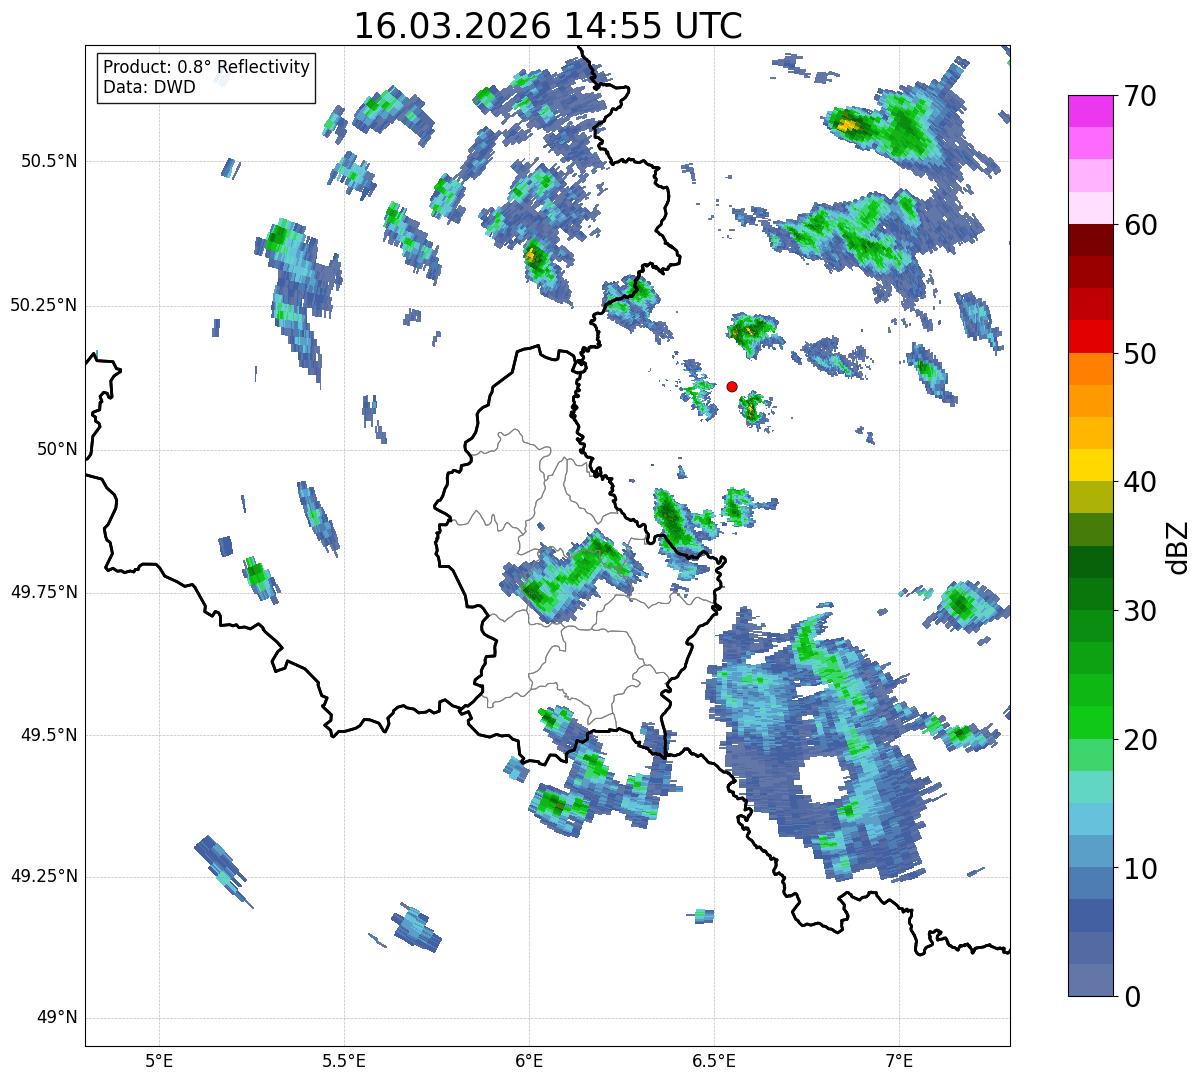Click the "Data: DWD" text

[x=149, y=87]
